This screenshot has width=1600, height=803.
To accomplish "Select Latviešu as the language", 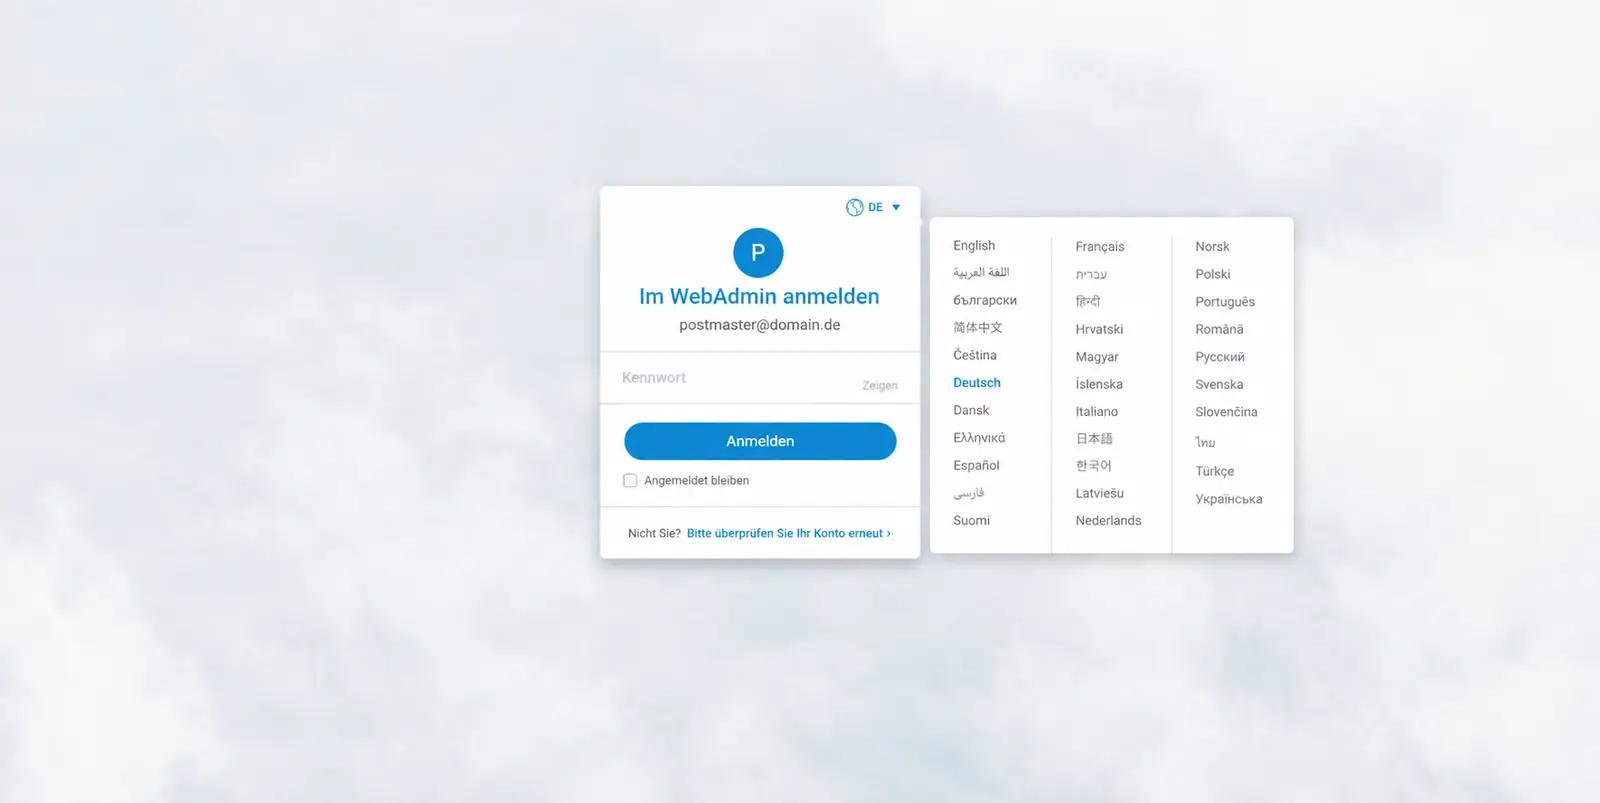I will coord(1100,494).
